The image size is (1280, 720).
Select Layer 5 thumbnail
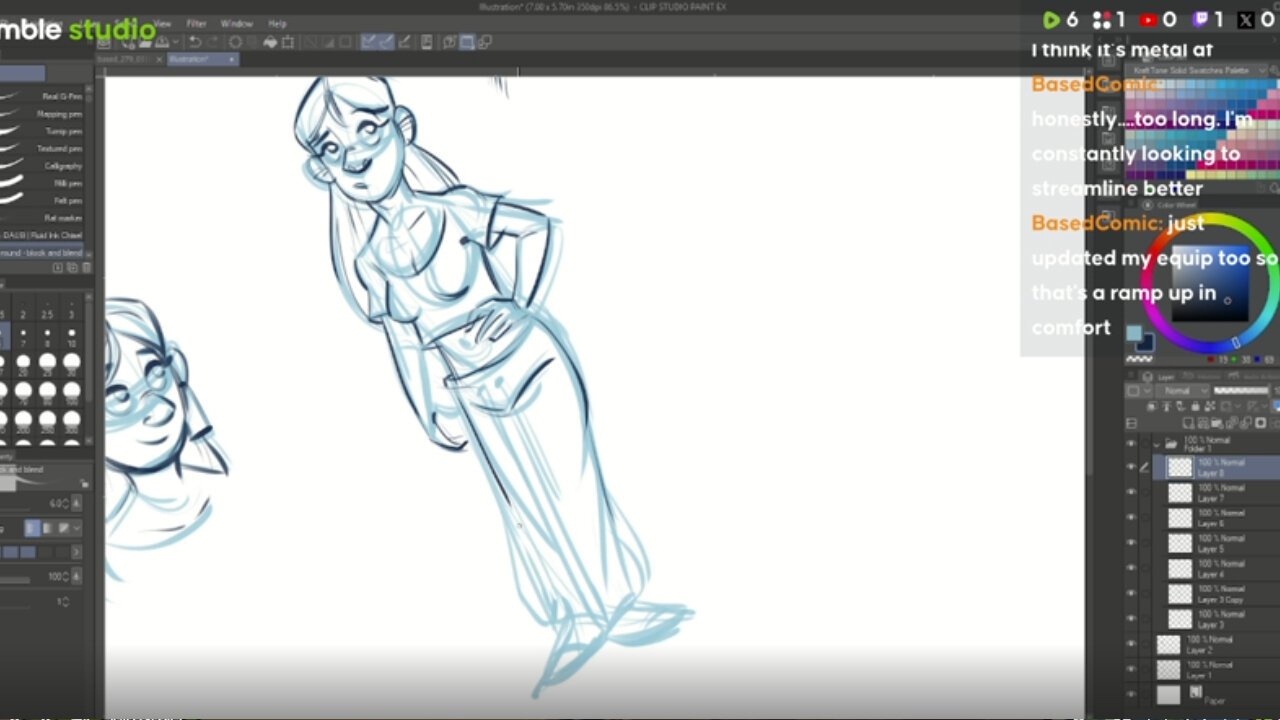1180,543
